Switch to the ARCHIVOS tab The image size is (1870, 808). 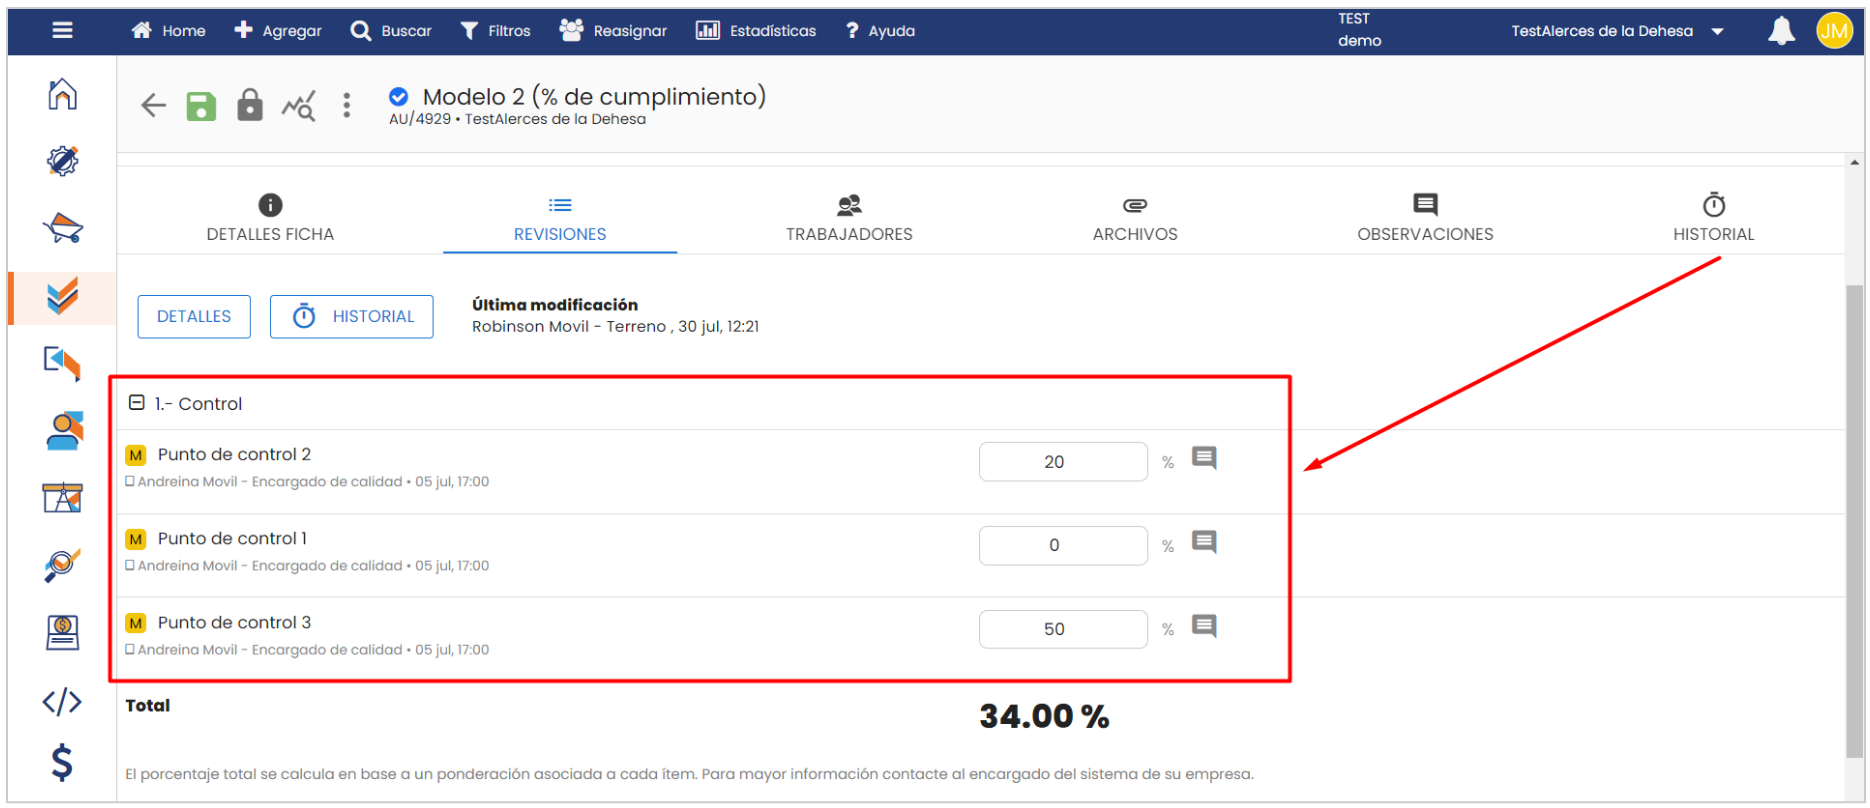point(1134,218)
